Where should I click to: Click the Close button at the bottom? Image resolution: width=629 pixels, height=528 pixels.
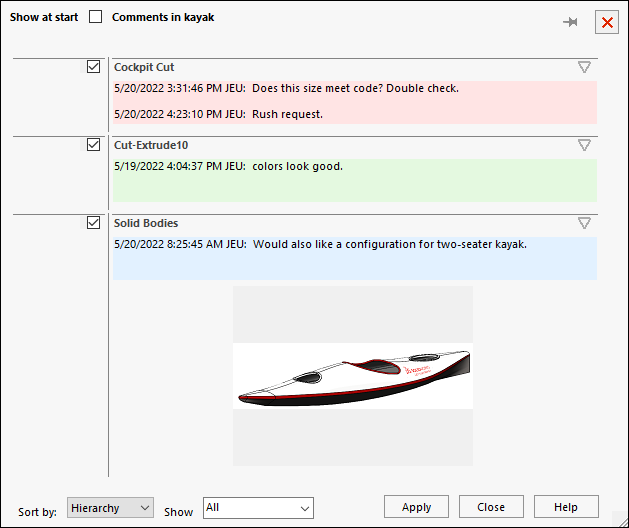(x=491, y=507)
